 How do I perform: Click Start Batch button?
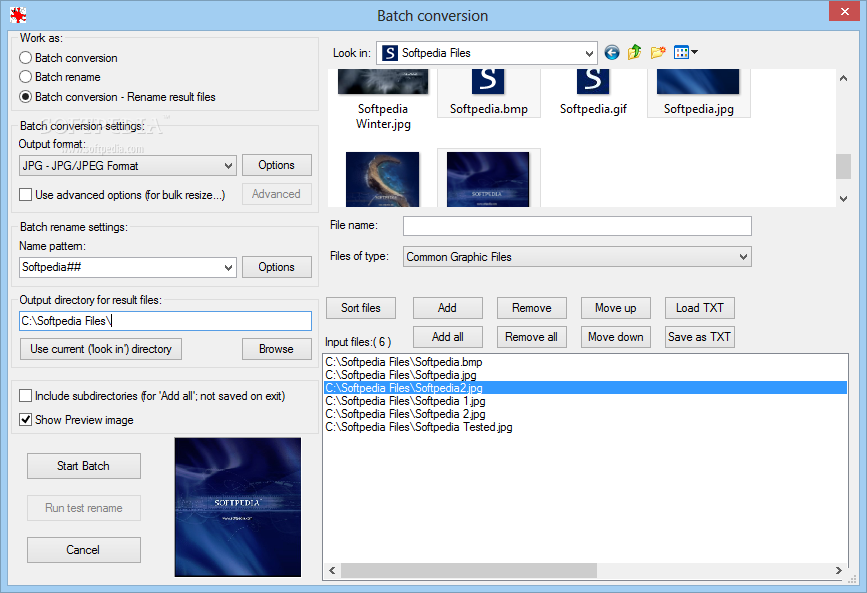click(x=83, y=466)
